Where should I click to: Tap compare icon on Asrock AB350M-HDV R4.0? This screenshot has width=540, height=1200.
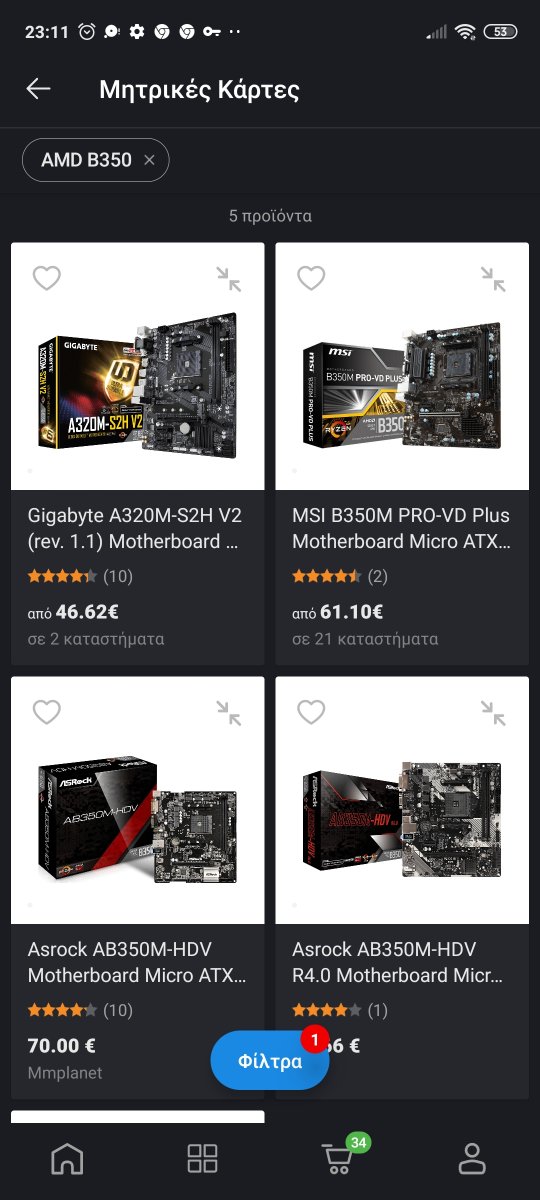493,713
